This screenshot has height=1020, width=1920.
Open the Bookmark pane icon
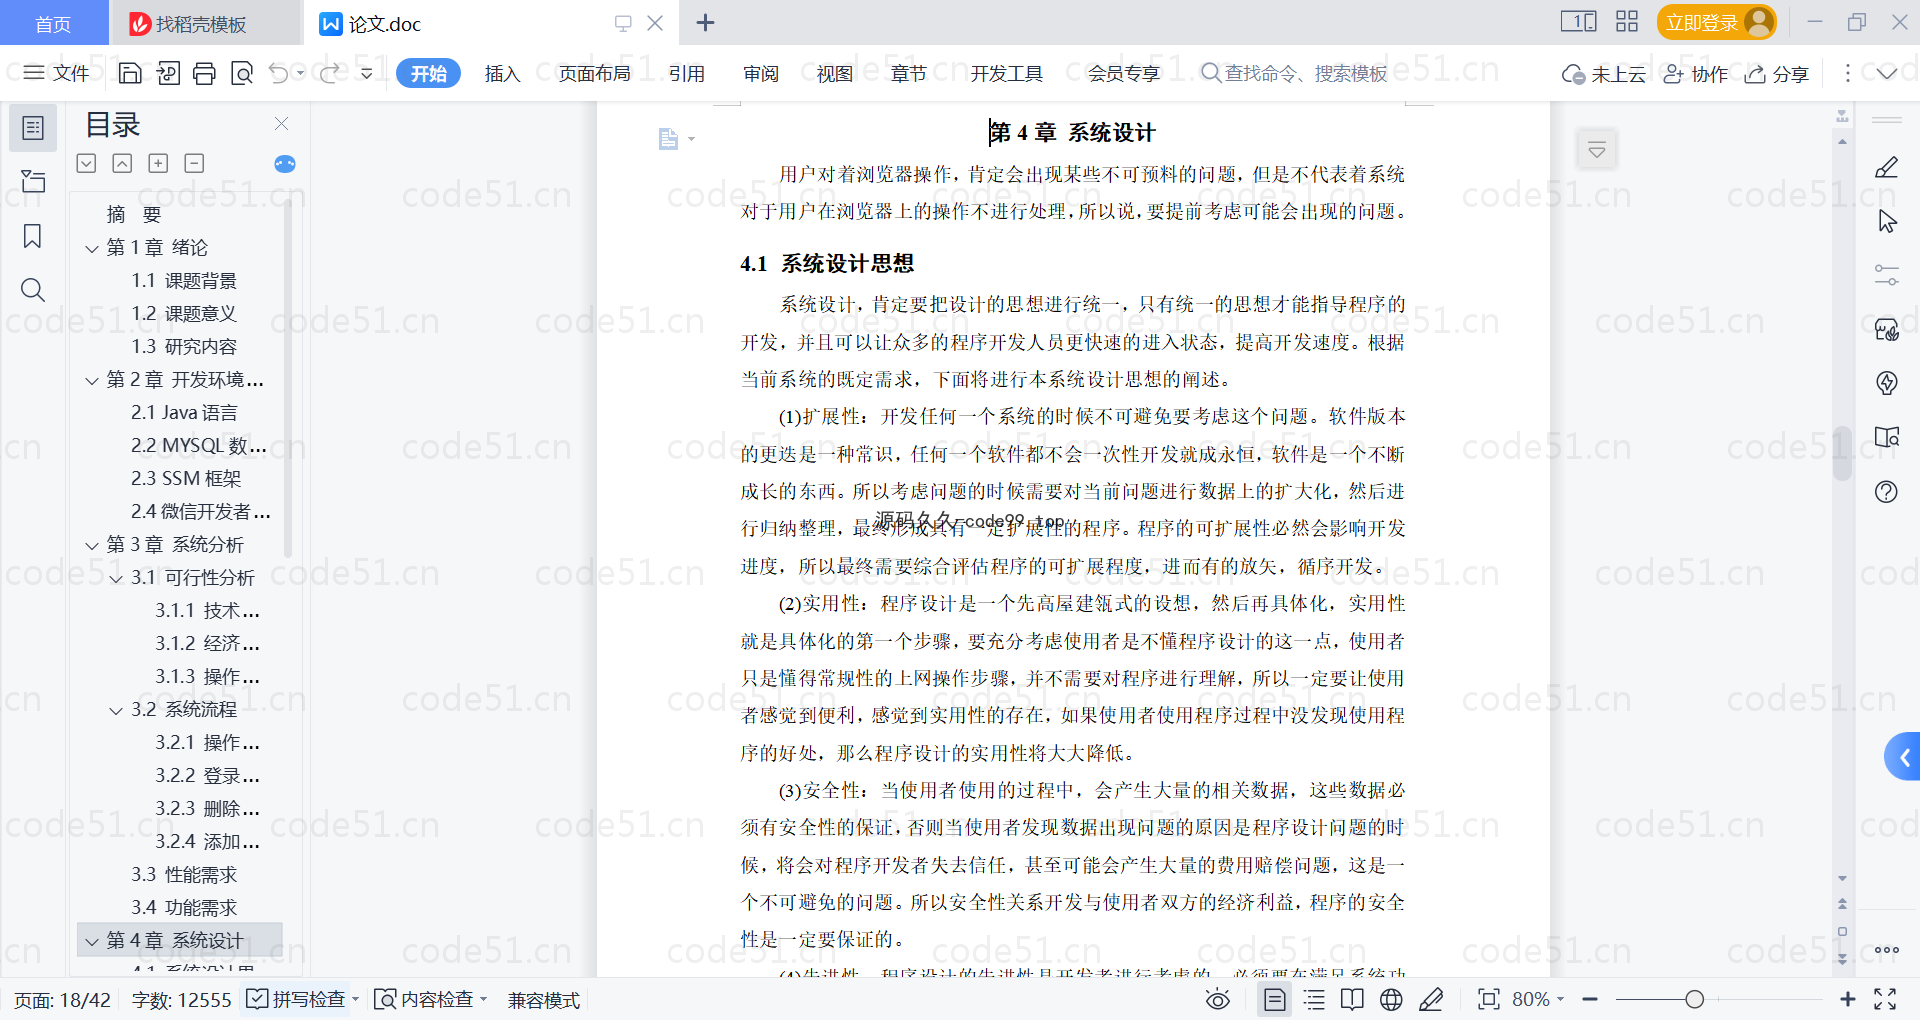(33, 236)
